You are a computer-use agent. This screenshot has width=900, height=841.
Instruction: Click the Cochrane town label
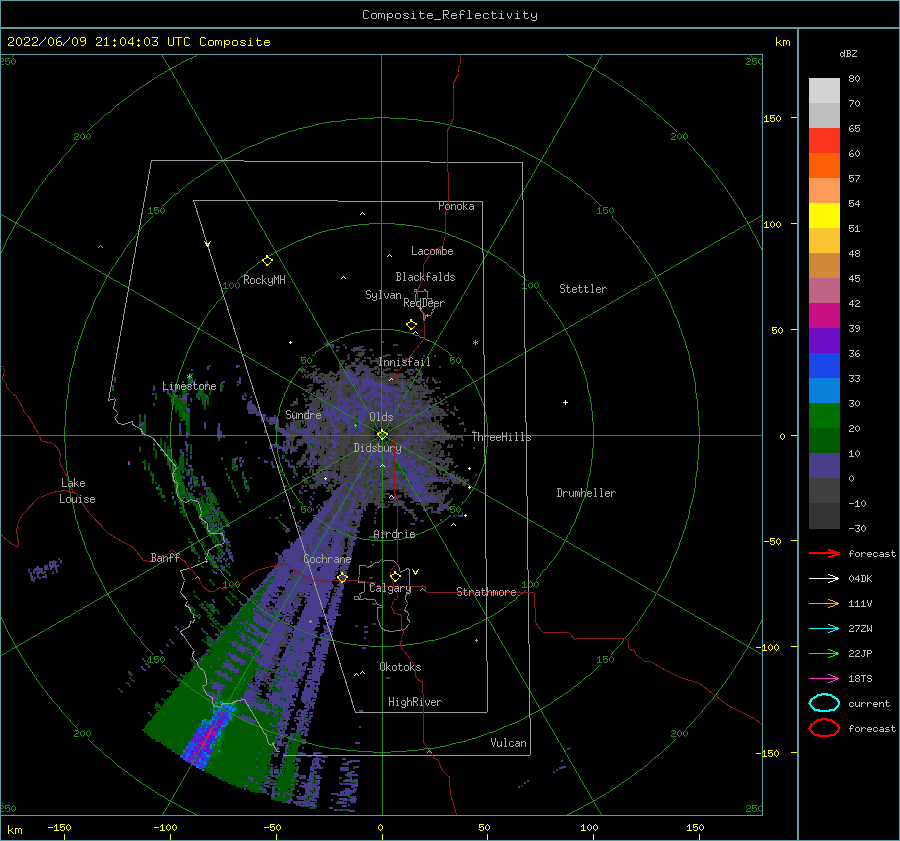point(327,559)
